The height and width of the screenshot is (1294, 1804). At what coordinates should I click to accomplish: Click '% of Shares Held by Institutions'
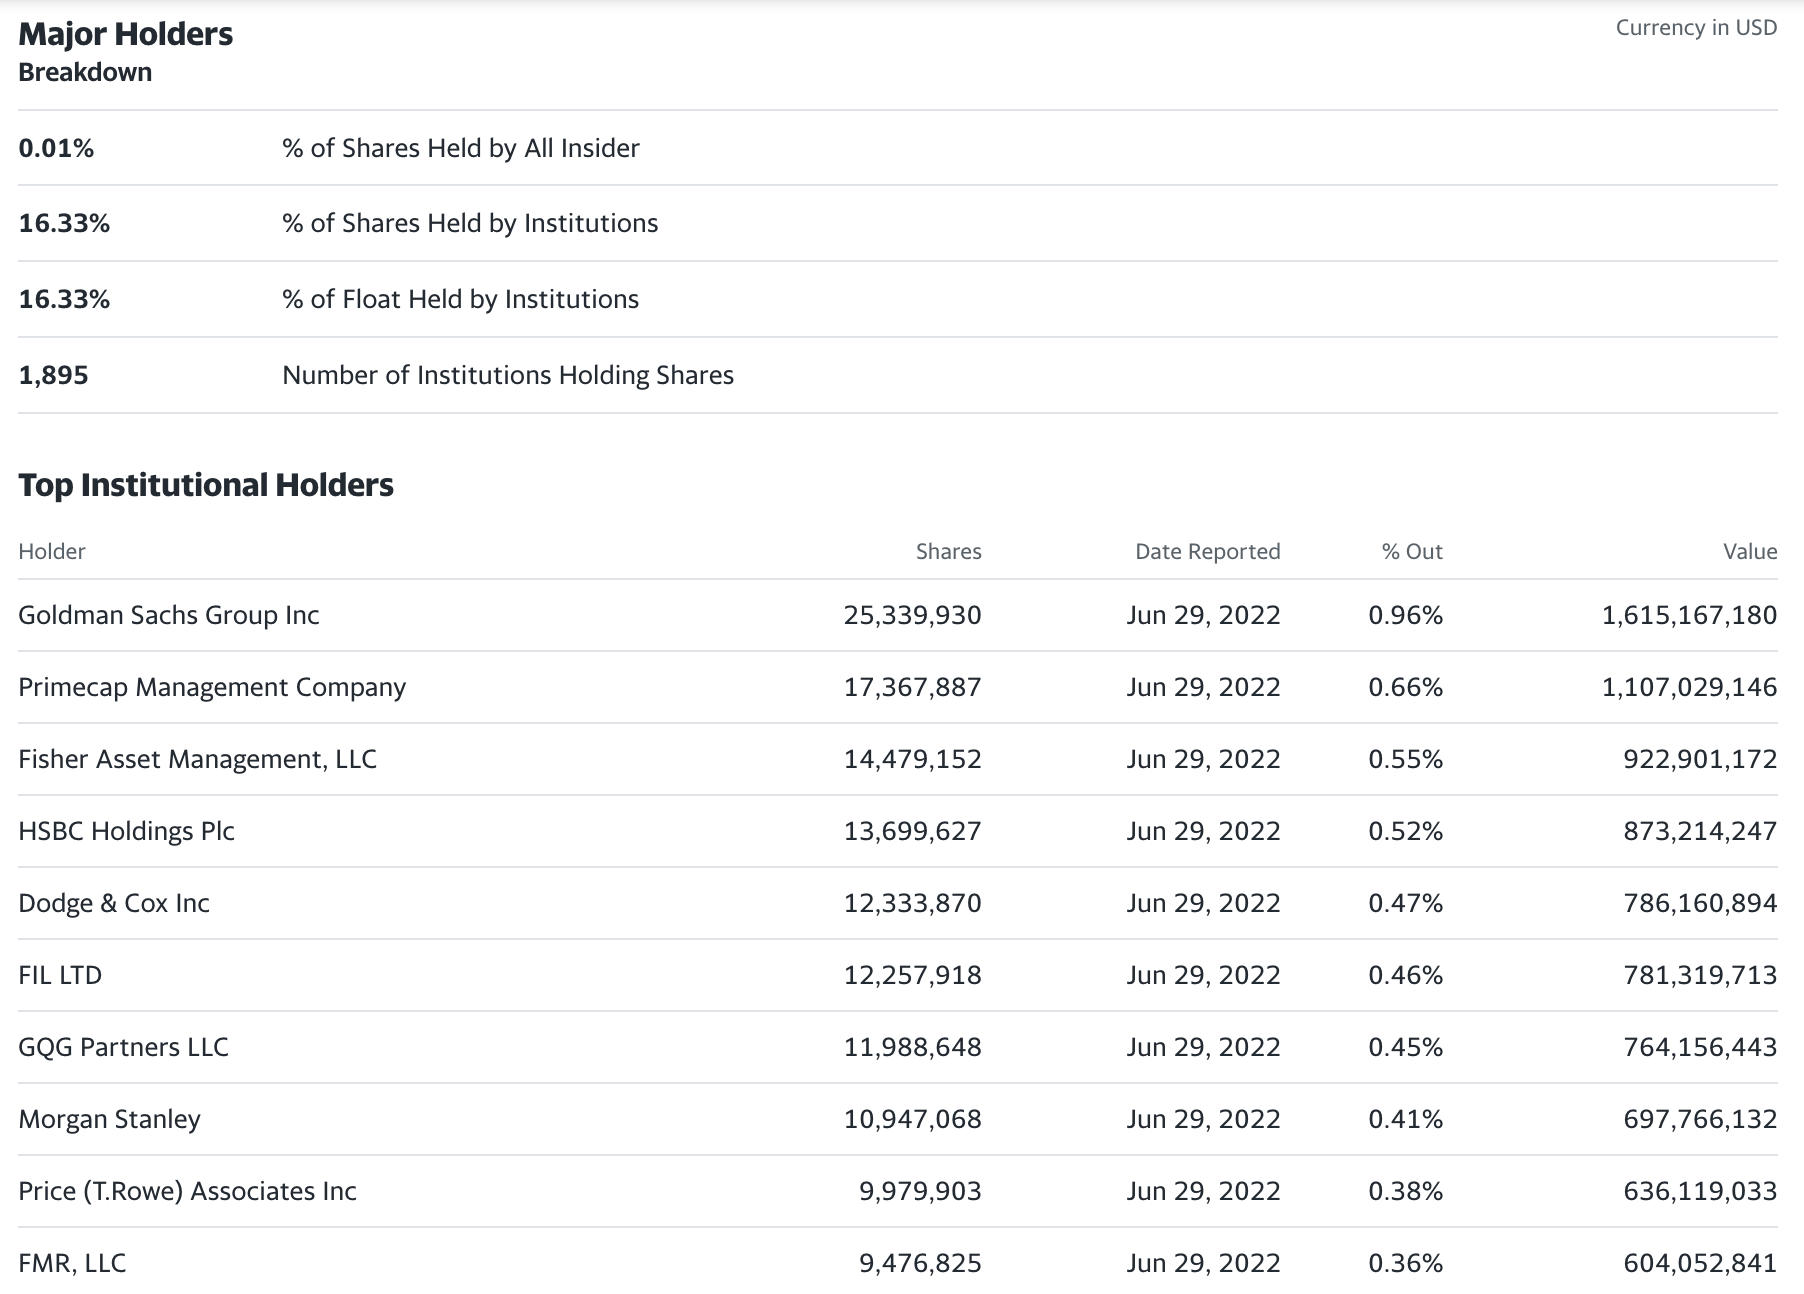point(470,223)
